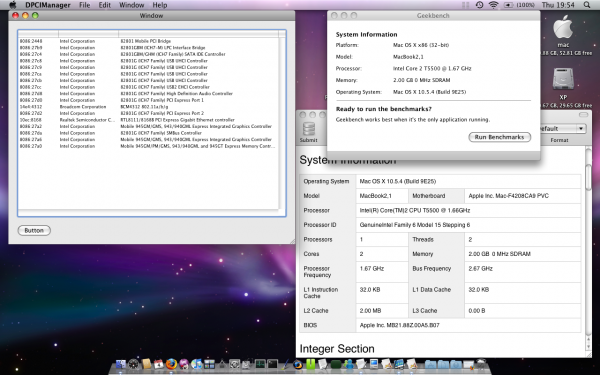Select the 8086:27c8 USB UHCI Controller row
This screenshot has width=600, height=375.
148,60
